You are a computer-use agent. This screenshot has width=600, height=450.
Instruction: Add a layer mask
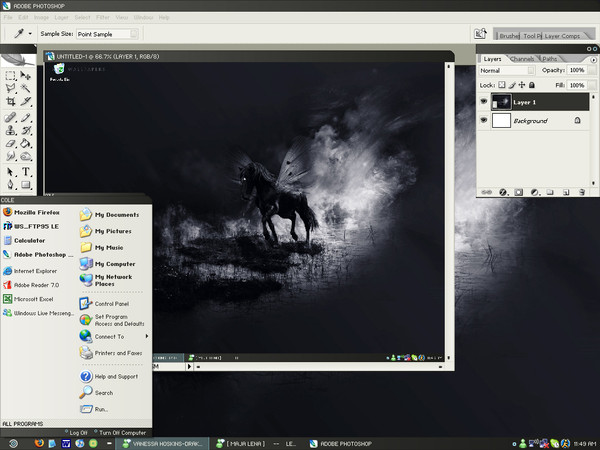point(518,192)
